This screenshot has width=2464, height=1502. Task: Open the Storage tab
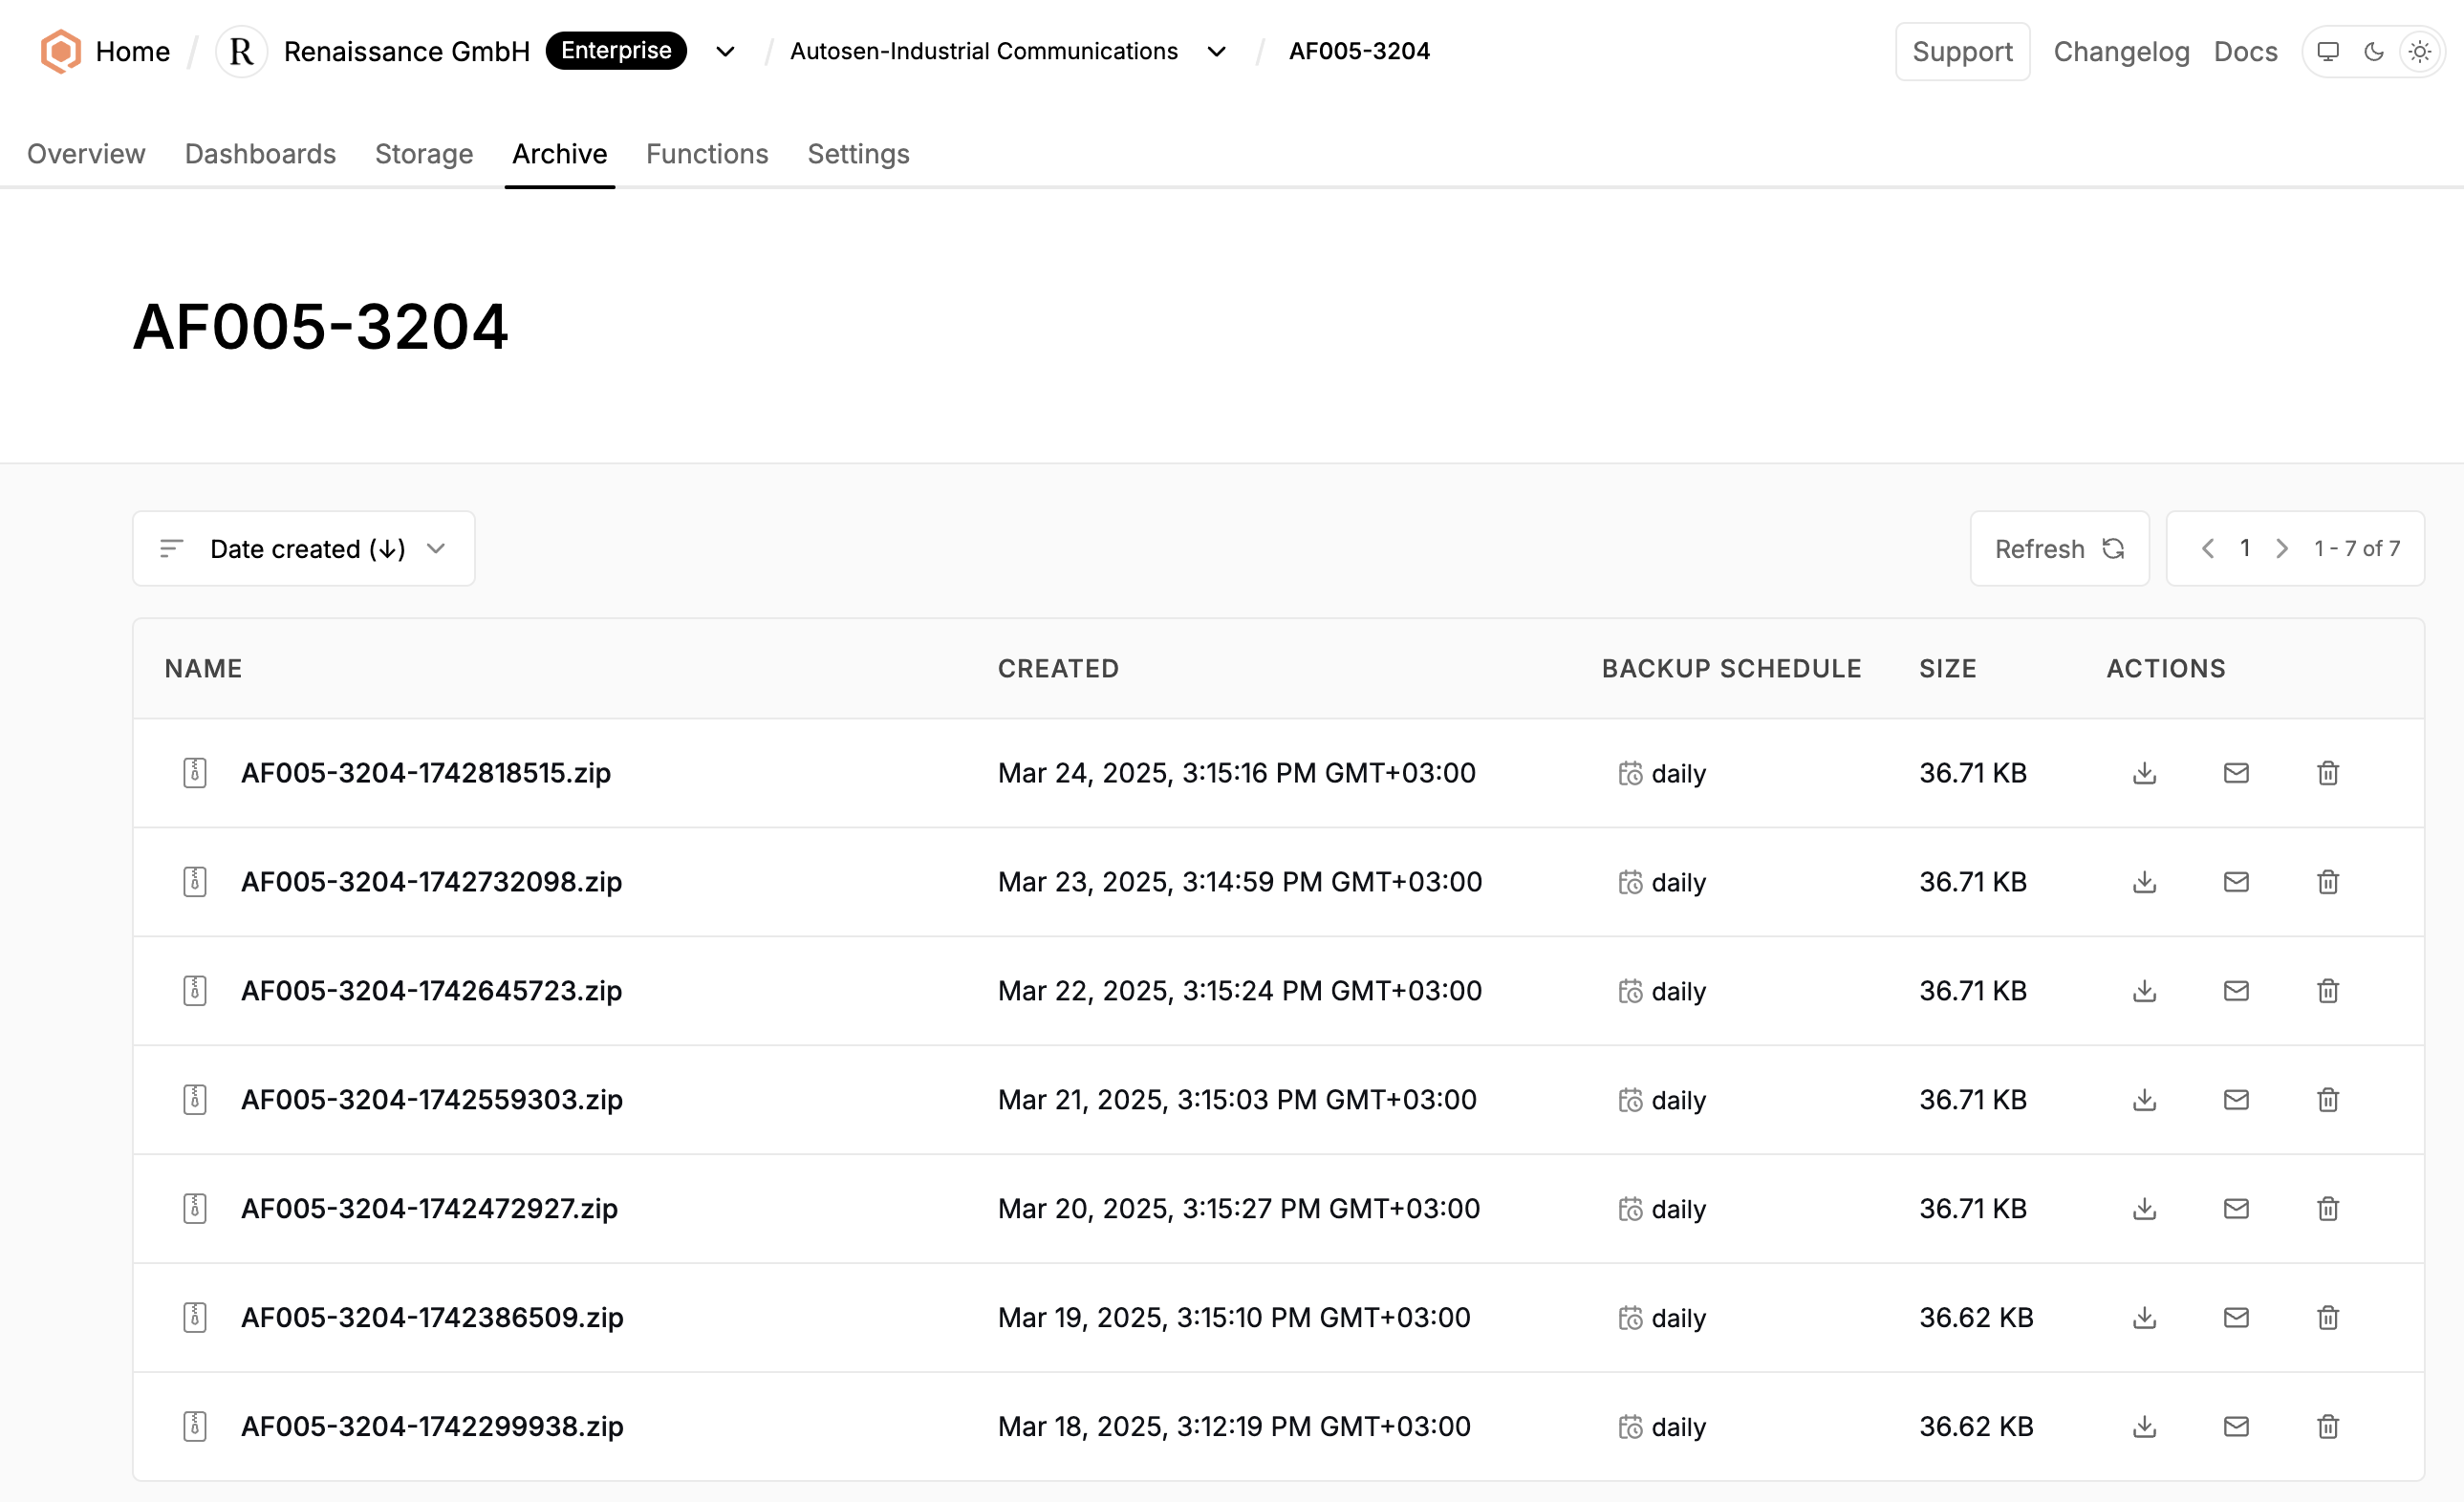click(x=424, y=154)
